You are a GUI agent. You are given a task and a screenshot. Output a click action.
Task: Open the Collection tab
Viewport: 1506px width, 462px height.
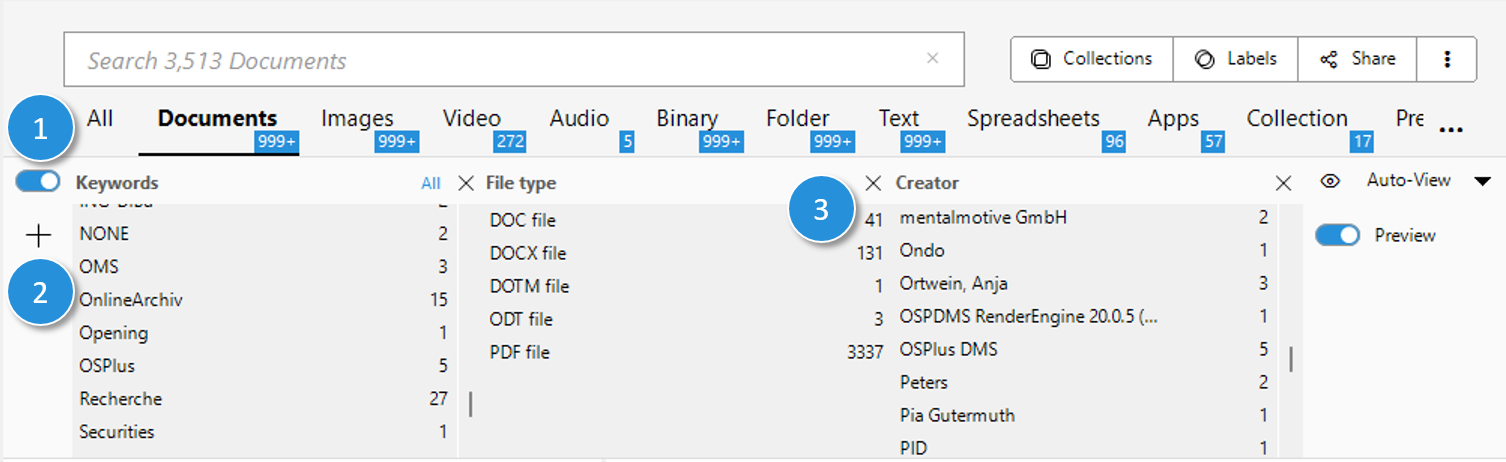[1297, 119]
